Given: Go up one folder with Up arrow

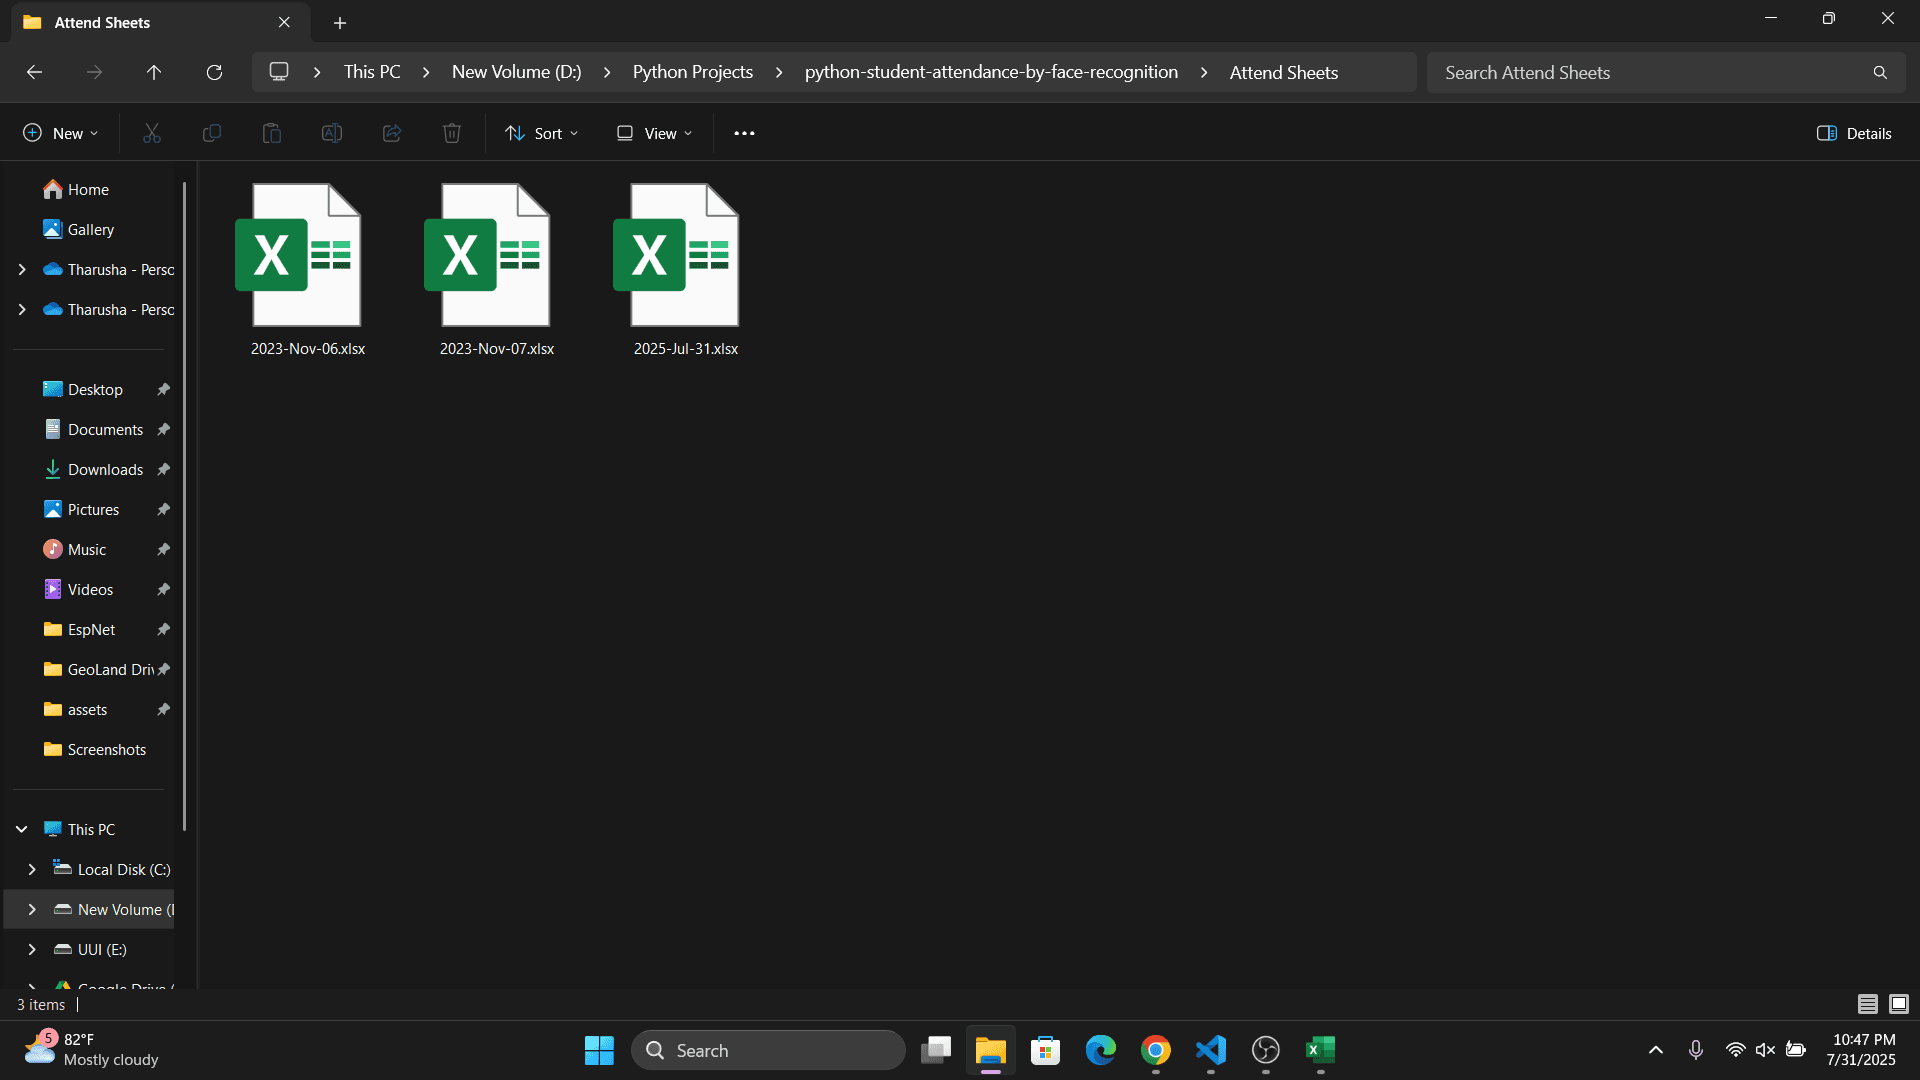Looking at the screenshot, I should pyautogui.click(x=154, y=72).
